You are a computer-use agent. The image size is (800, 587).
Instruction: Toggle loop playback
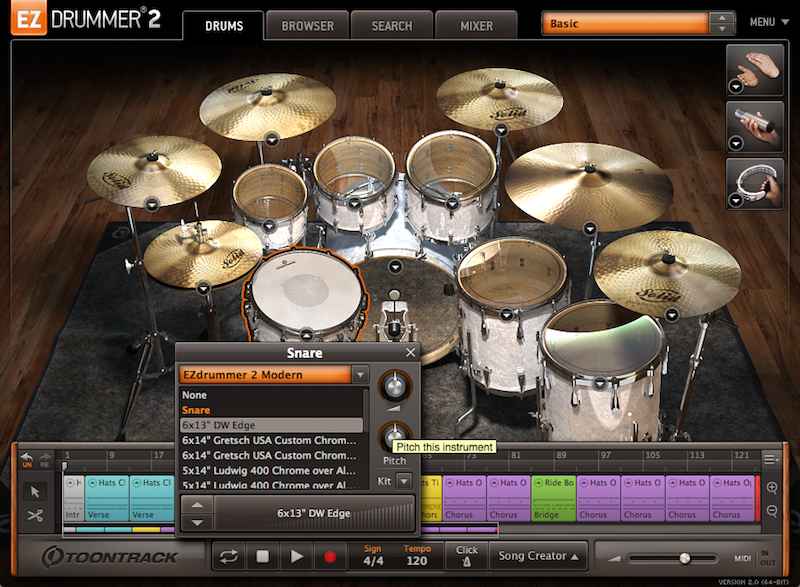pos(229,556)
